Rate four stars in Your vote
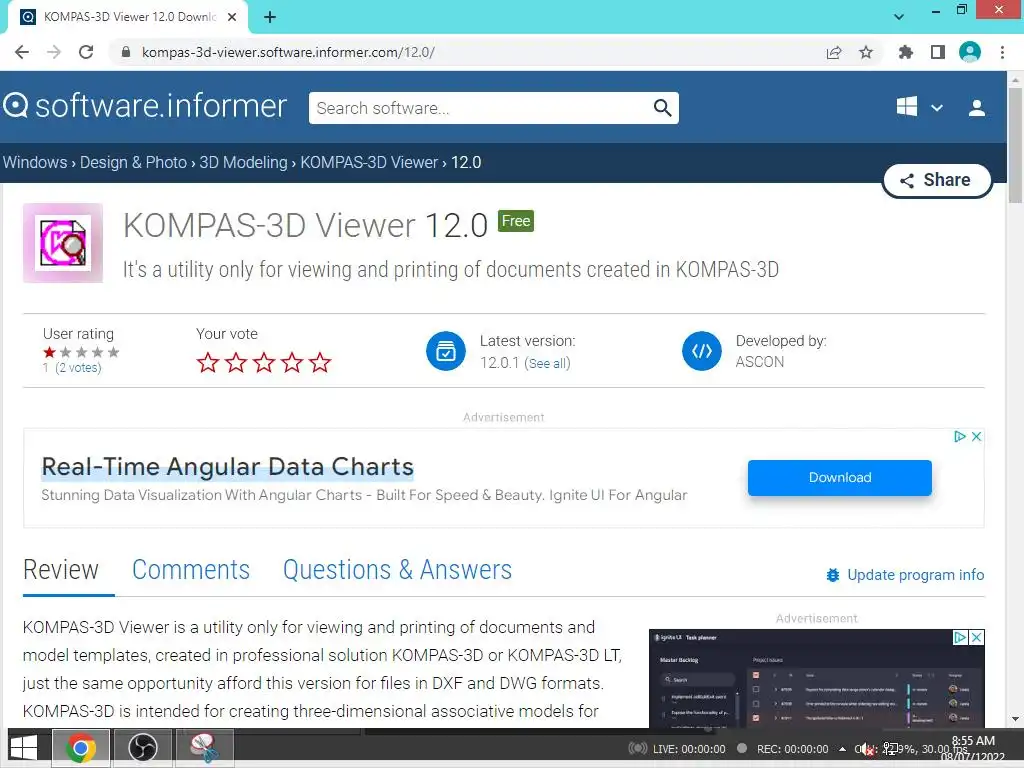 (292, 362)
